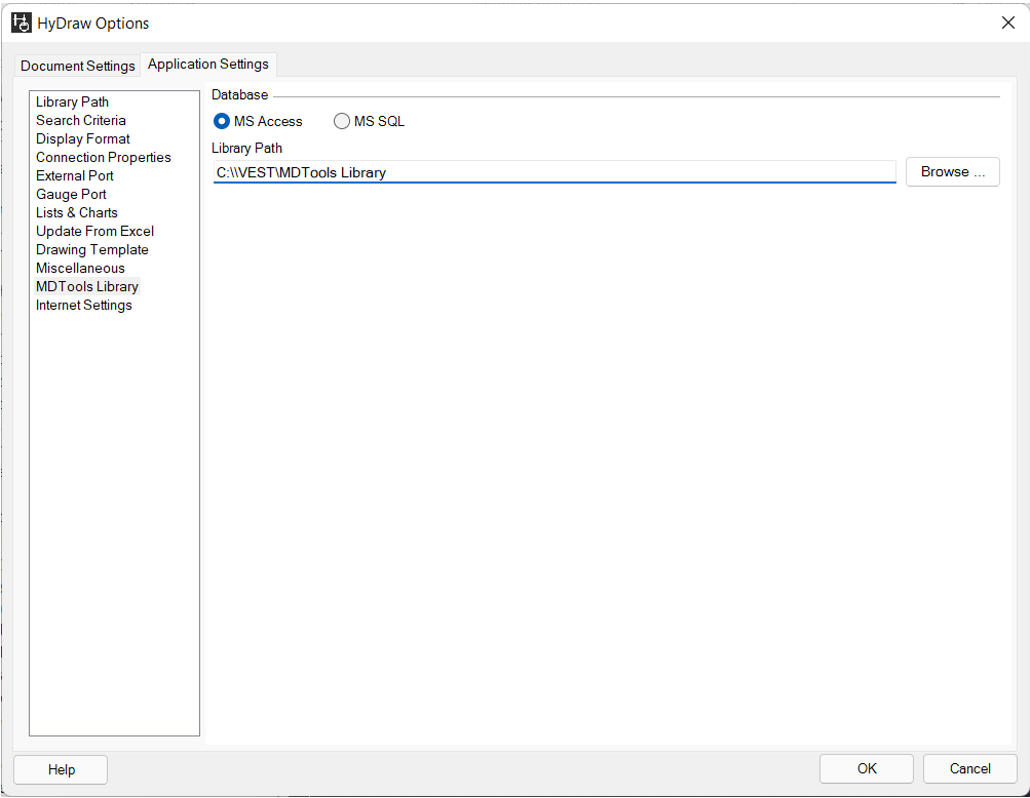Close the HyDraw Options dialog
This screenshot has width=1030, height=798.
pyautogui.click(x=1007, y=23)
